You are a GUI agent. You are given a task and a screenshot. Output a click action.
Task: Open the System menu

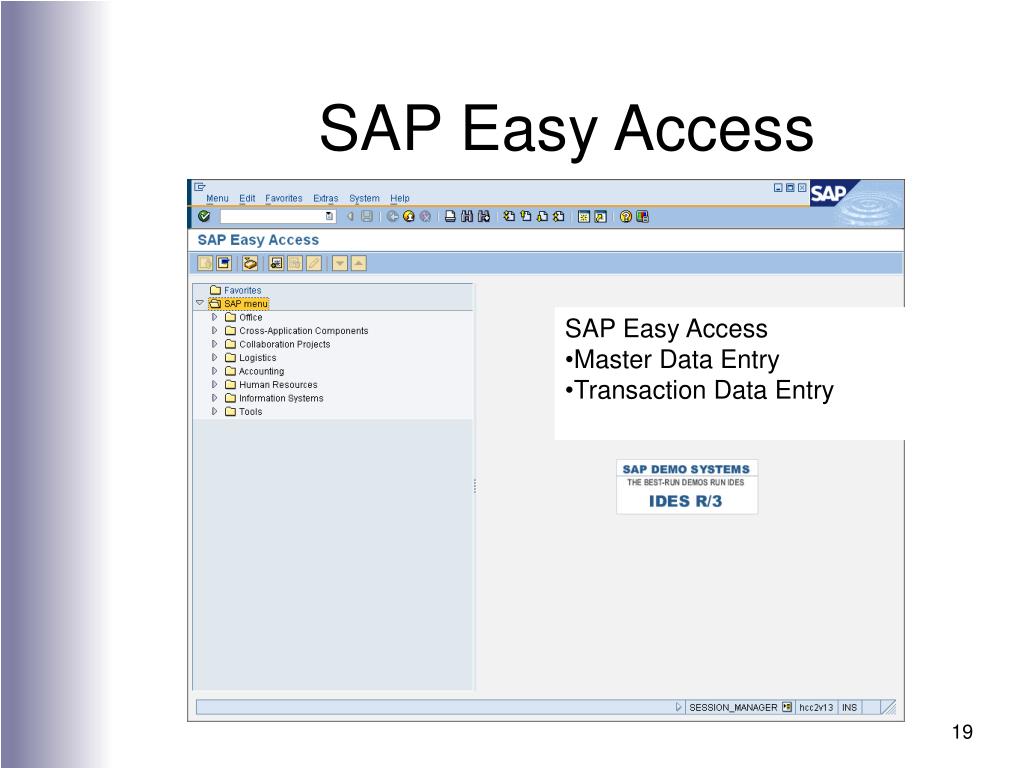[364, 199]
